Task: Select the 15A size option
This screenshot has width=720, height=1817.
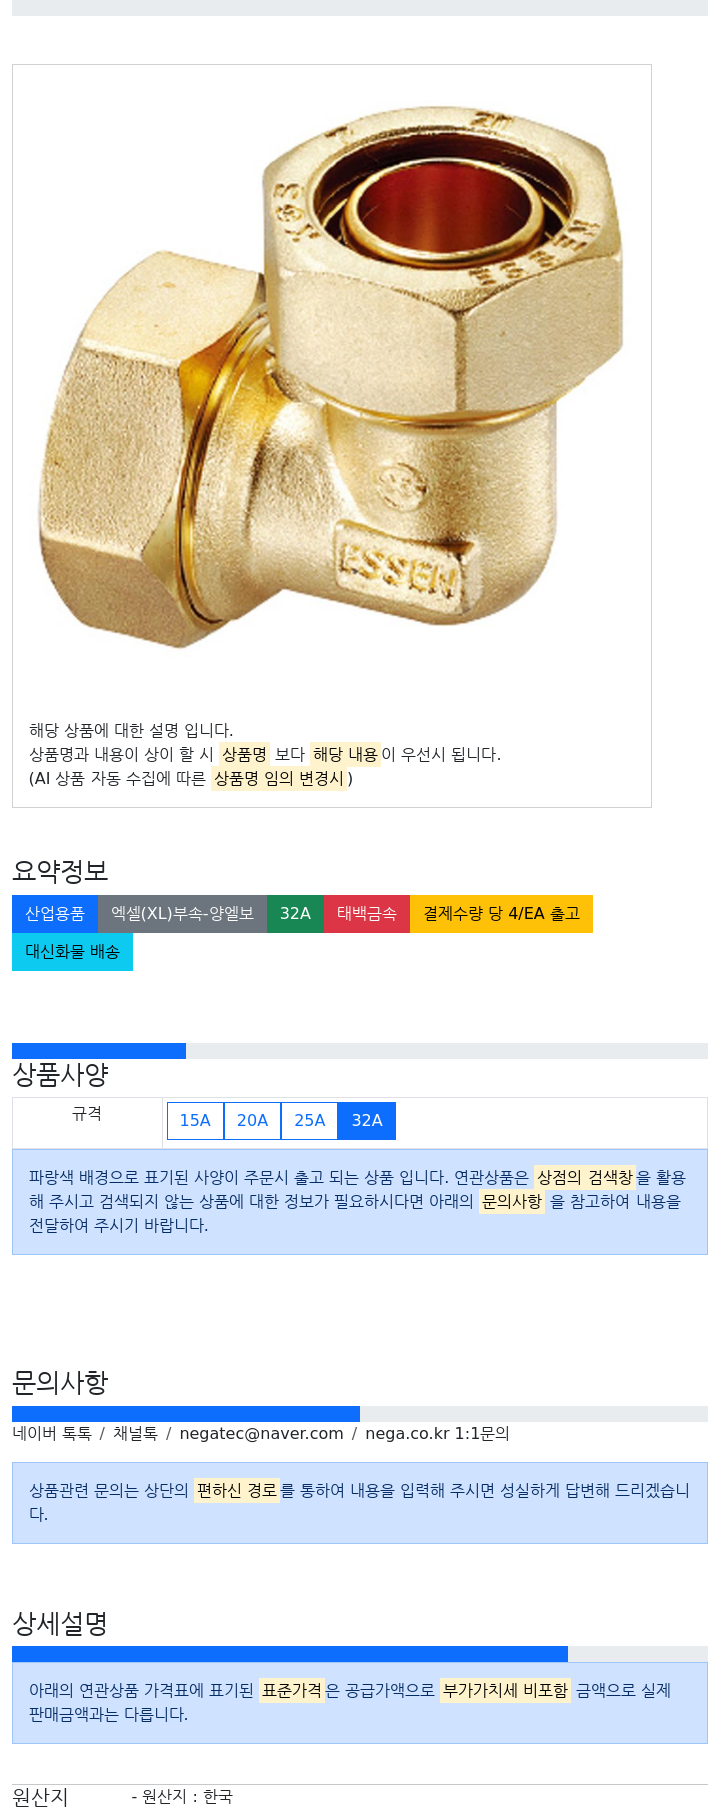Action: coord(195,1121)
